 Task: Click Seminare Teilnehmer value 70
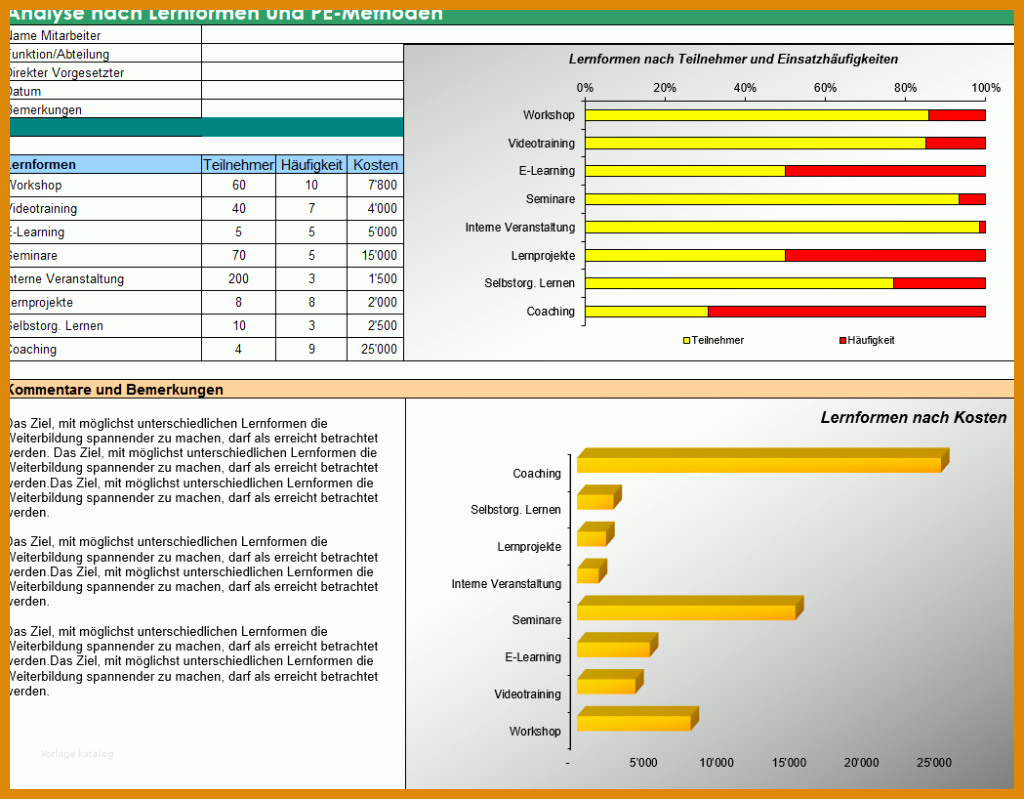[x=238, y=255]
